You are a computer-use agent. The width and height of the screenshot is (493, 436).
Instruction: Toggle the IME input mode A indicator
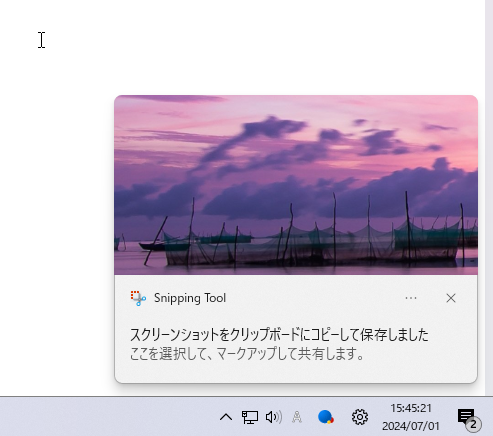coord(297,417)
